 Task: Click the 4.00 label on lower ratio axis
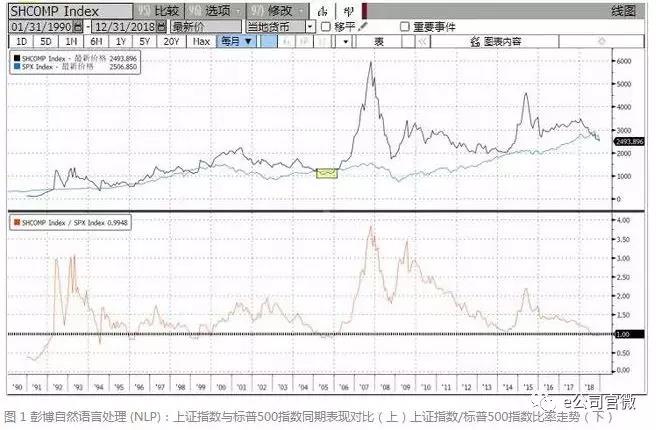623,220
